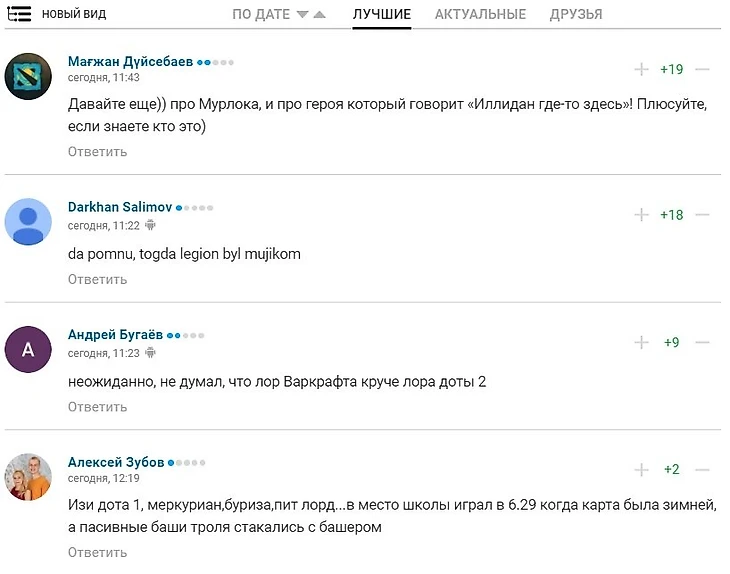Open the Друзья tab

576,15
